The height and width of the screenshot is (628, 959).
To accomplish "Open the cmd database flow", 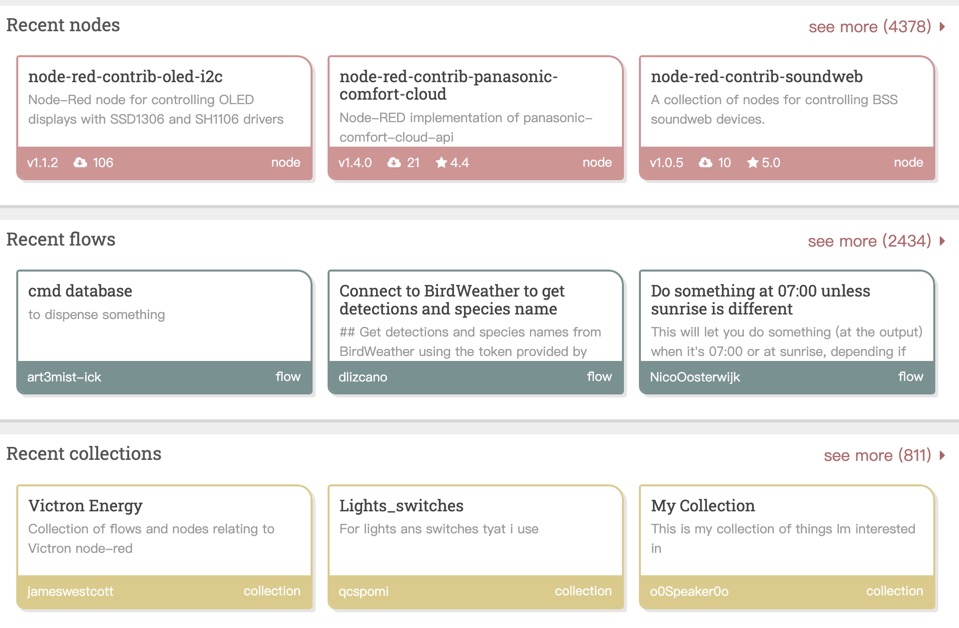I will tap(80, 291).
